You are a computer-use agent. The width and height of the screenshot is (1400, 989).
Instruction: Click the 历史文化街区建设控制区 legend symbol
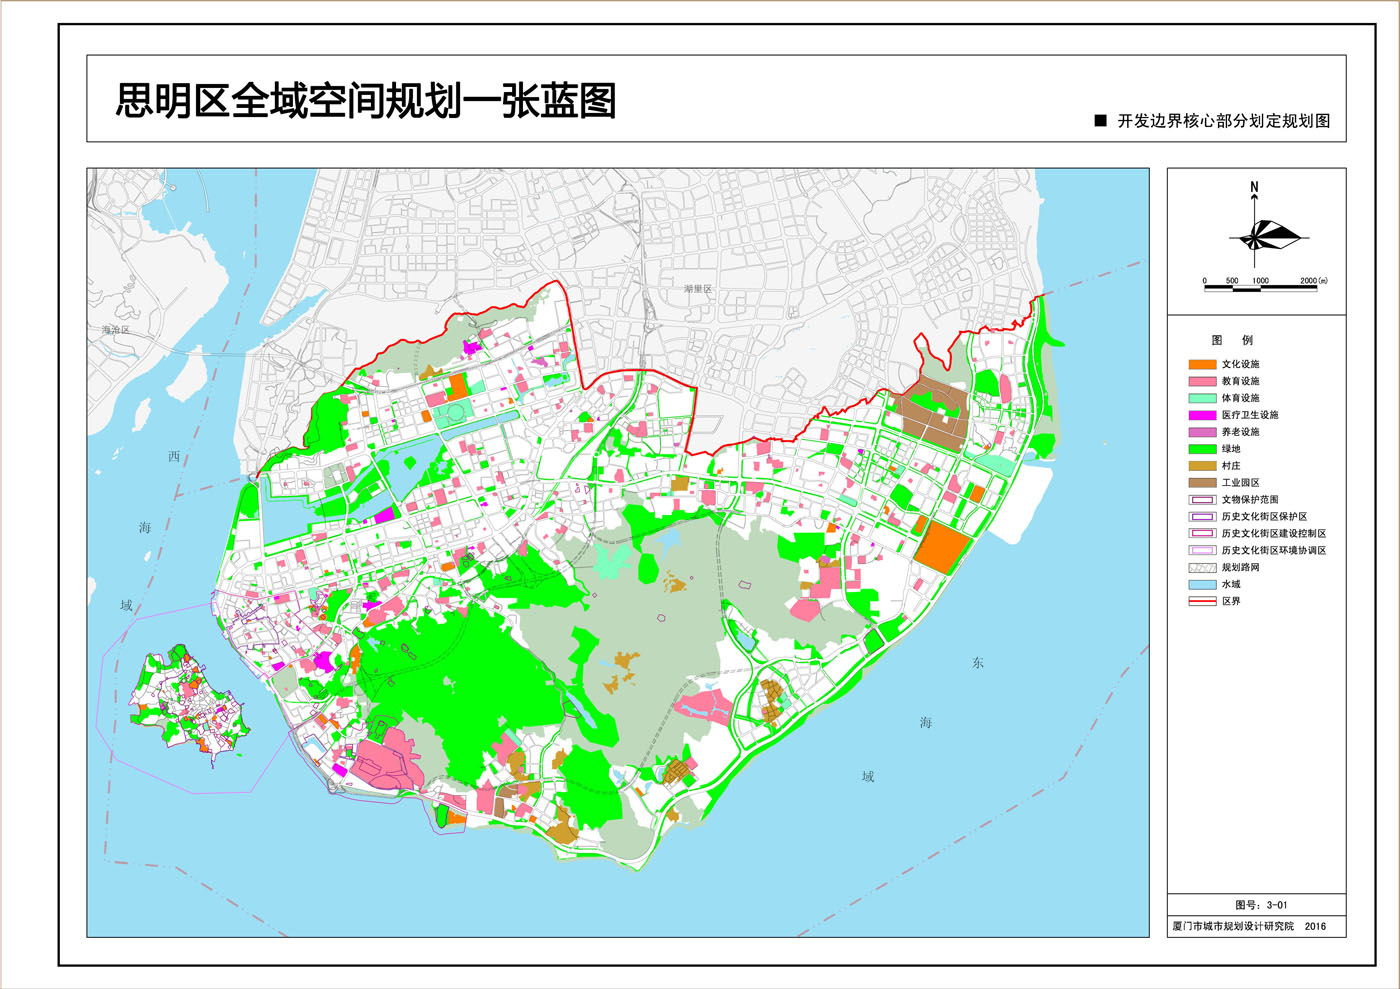pos(1202,534)
